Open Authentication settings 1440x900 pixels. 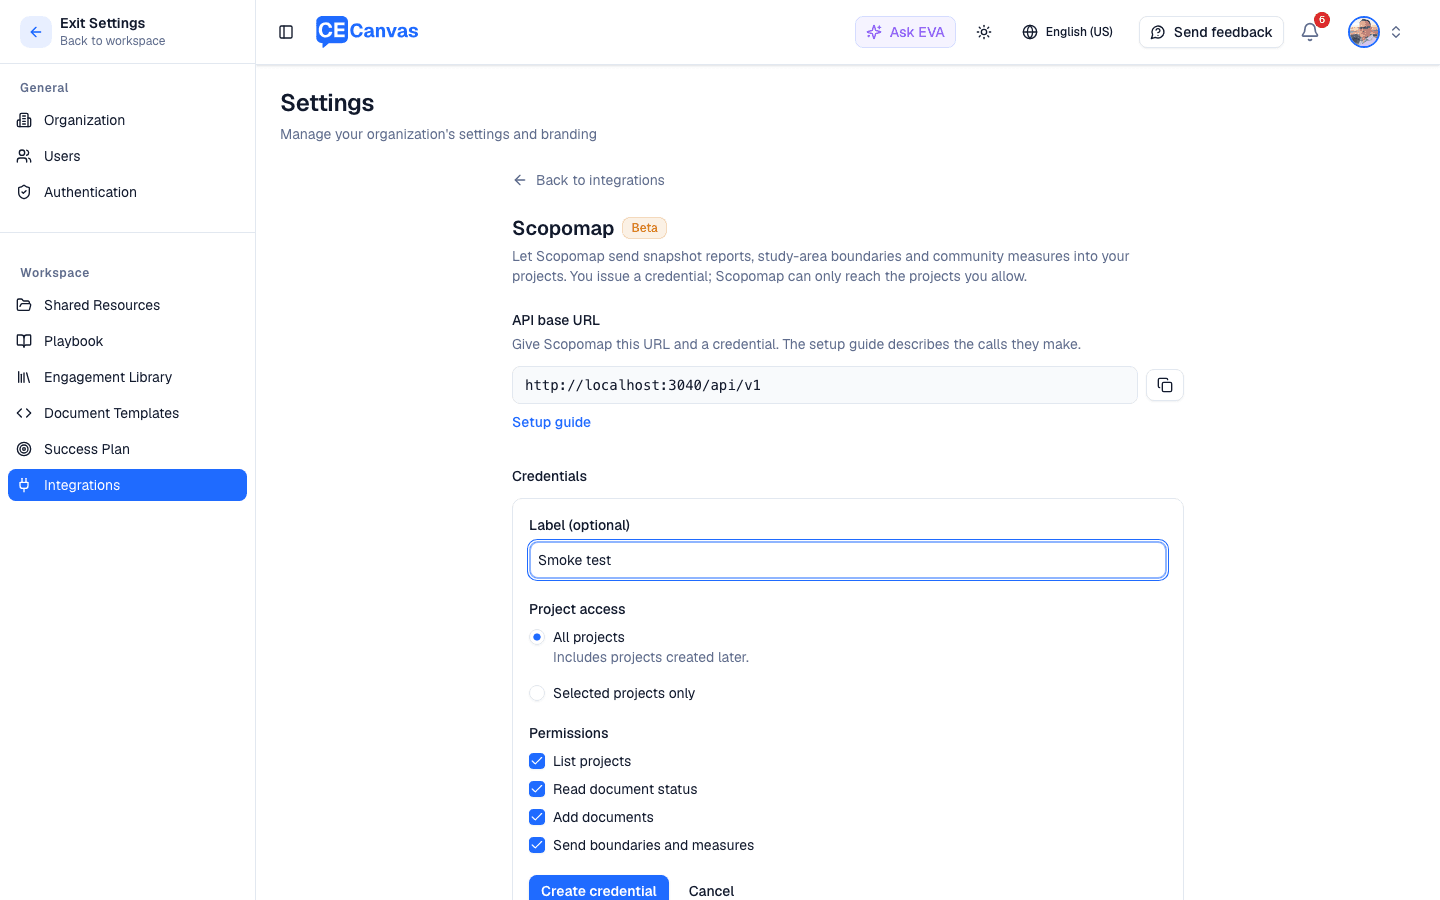click(x=127, y=192)
